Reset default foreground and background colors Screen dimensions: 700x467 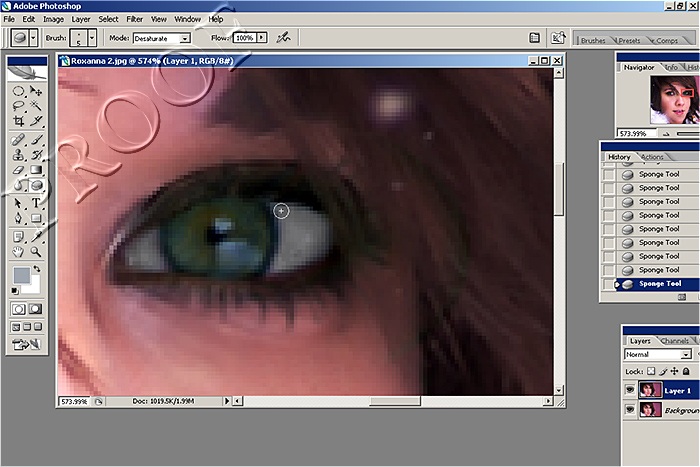pos(15,291)
